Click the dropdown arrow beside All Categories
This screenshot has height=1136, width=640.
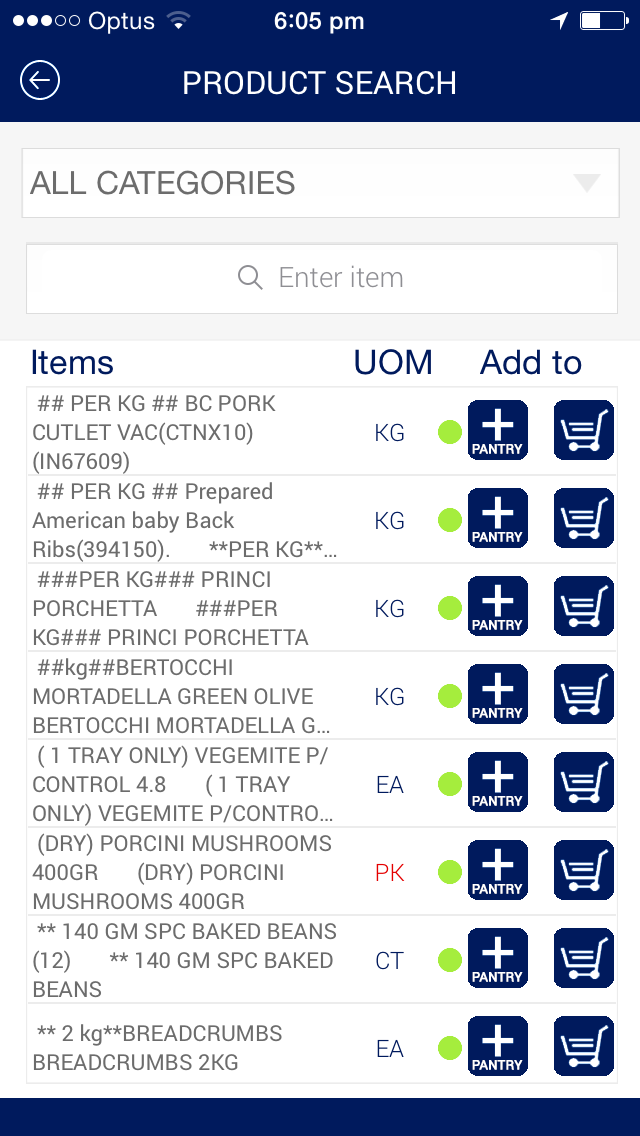point(586,183)
